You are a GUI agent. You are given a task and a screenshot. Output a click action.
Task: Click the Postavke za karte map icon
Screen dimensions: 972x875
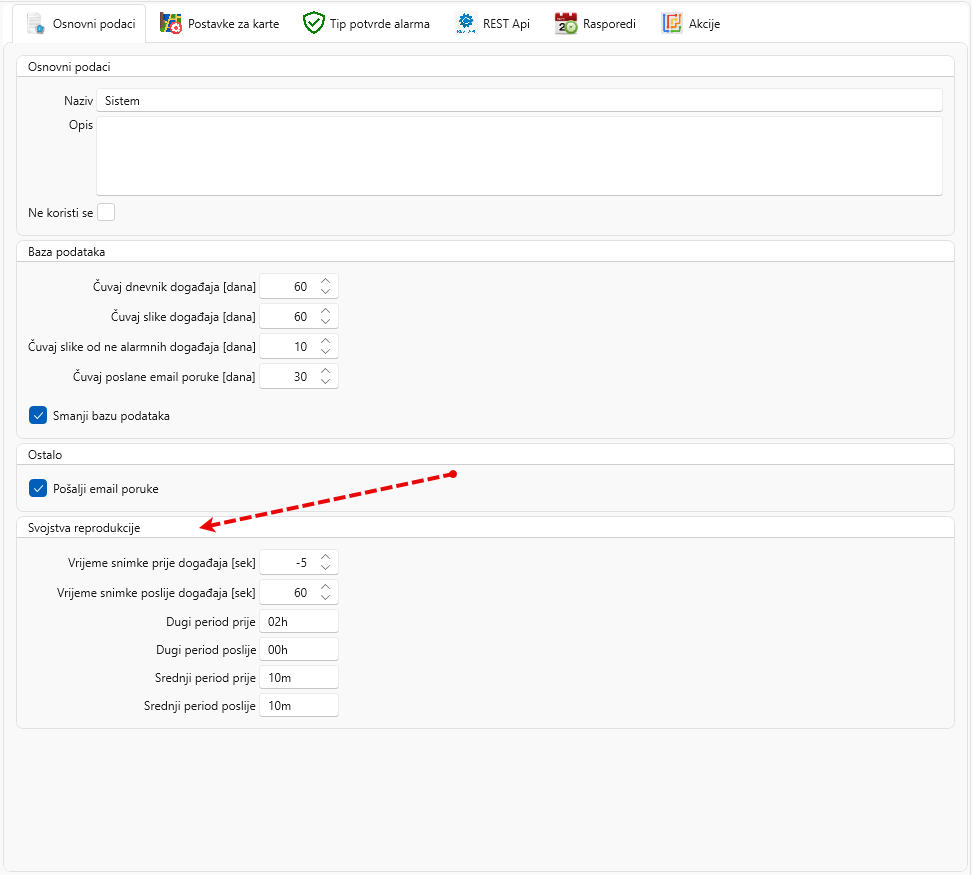171,23
